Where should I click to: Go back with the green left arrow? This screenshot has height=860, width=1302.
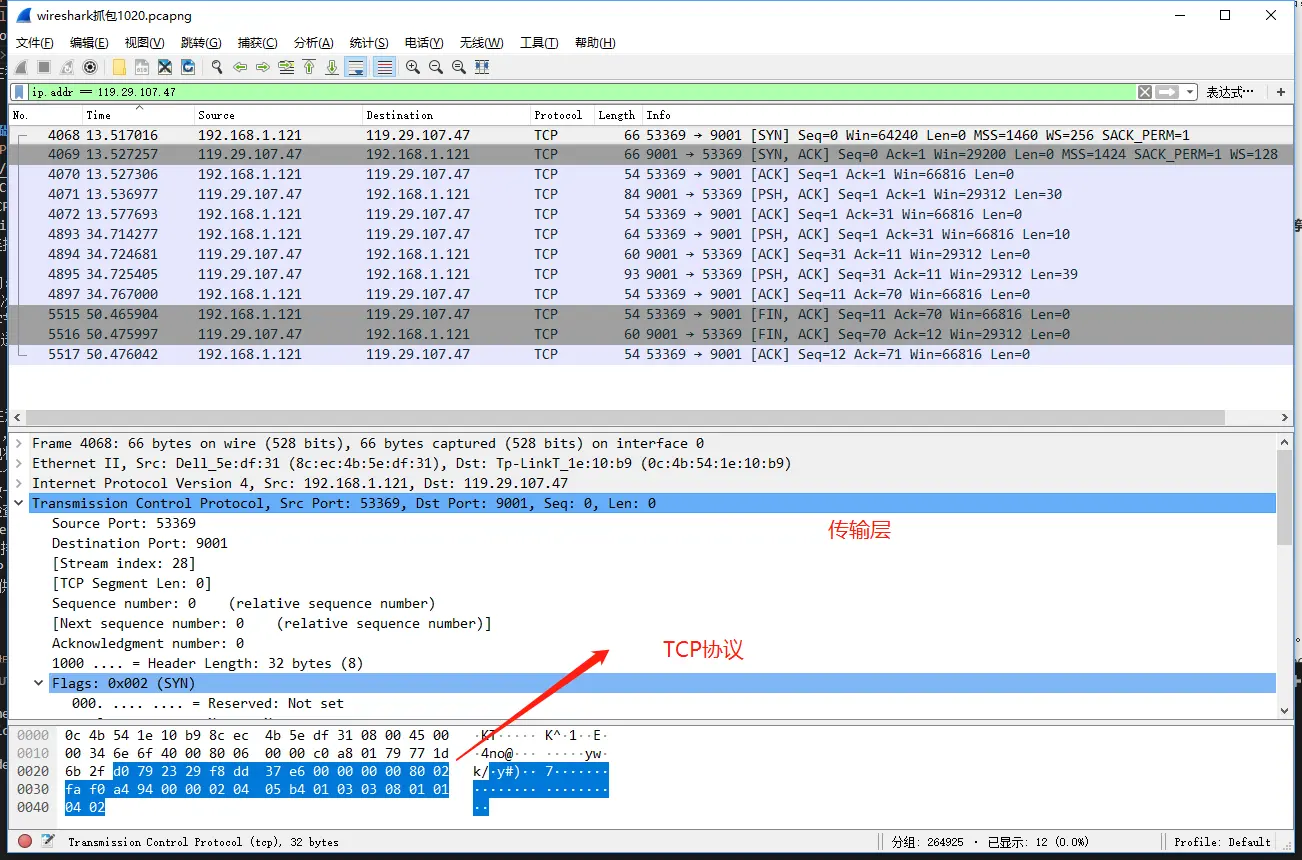coord(240,67)
